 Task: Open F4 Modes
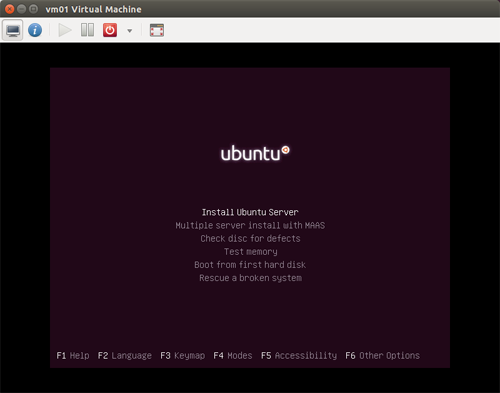point(233,356)
